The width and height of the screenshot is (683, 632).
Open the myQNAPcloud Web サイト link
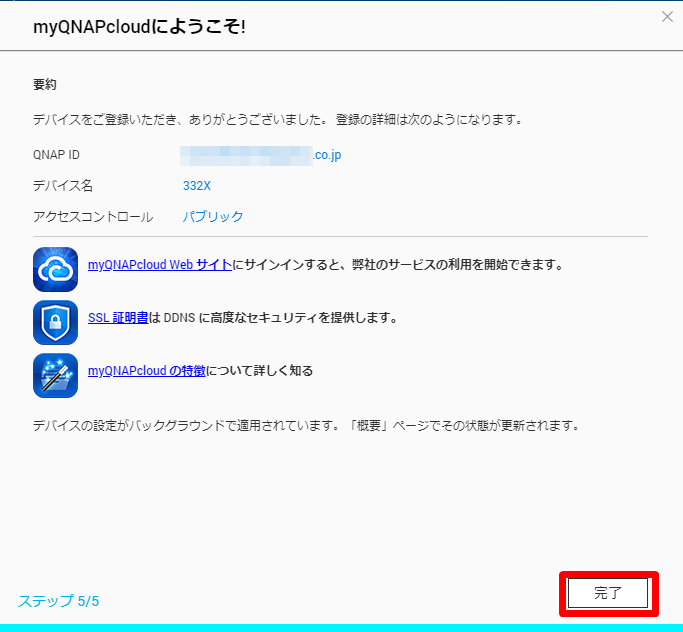click(160, 265)
